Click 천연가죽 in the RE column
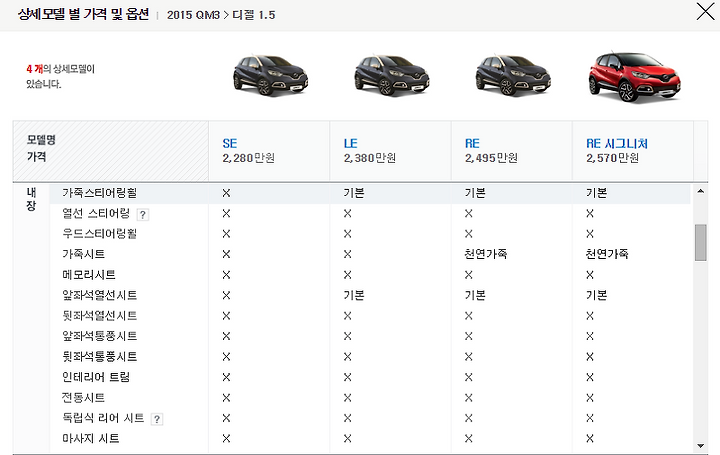The width and height of the screenshot is (720, 455). 485,254
